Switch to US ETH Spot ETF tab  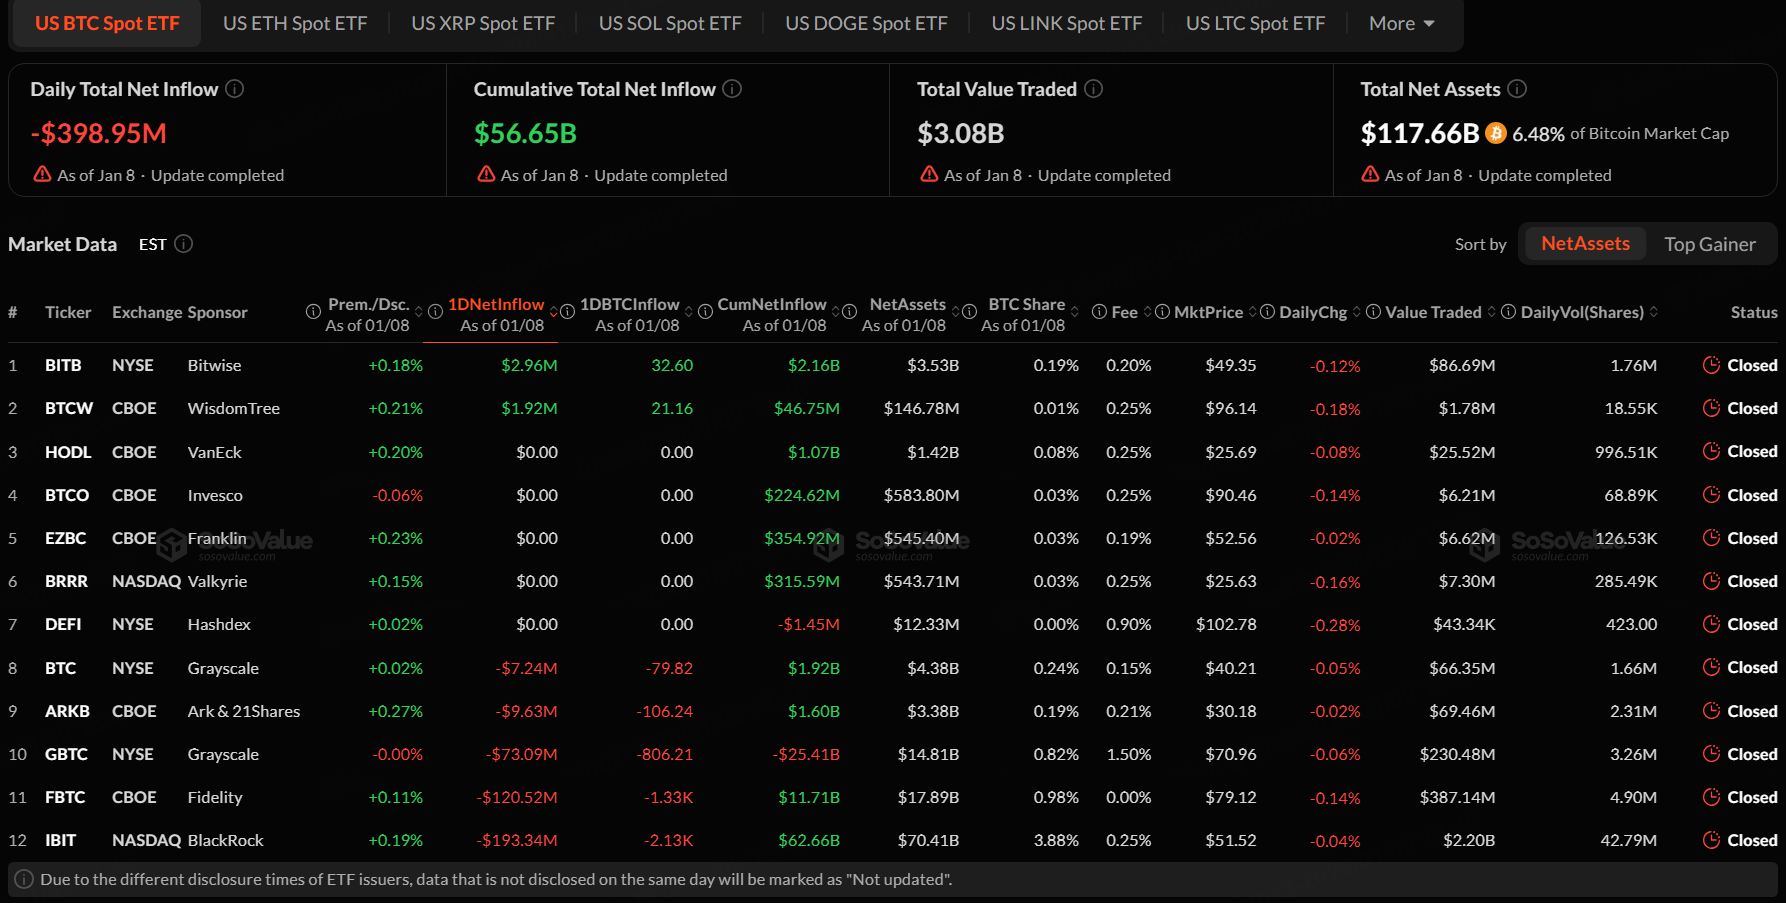coord(295,23)
